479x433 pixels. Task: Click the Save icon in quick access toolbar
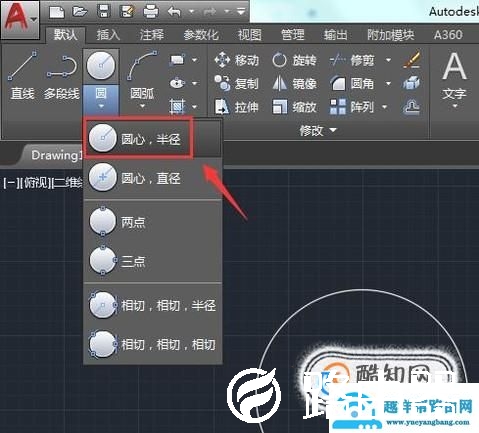pyautogui.click(x=104, y=12)
